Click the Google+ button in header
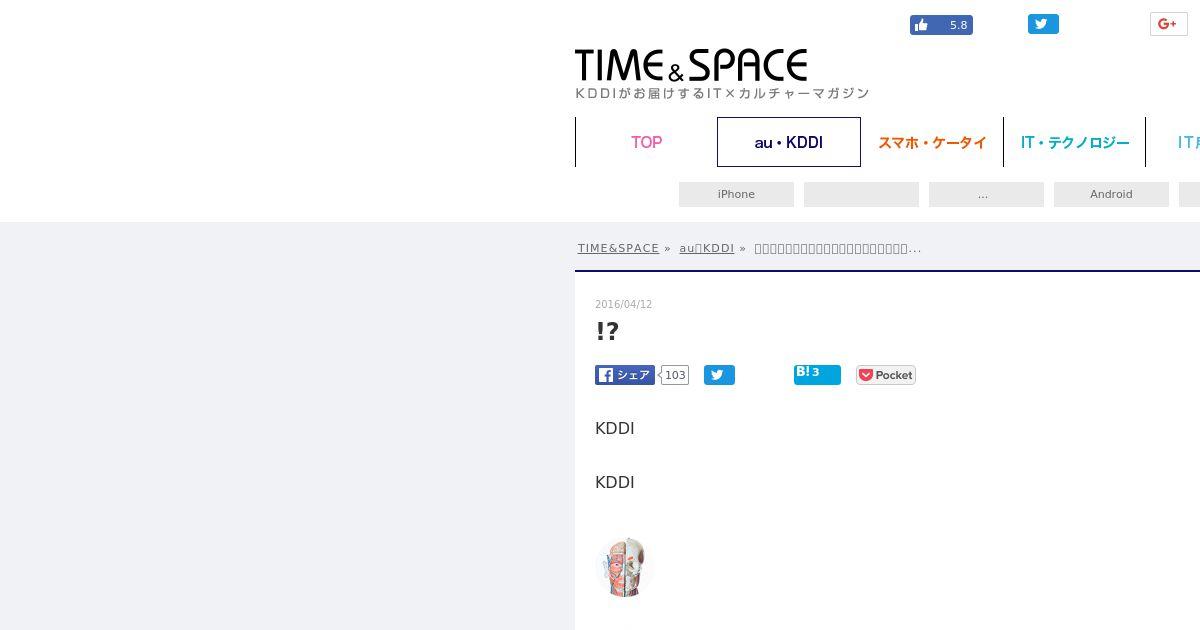 [x=1168, y=24]
